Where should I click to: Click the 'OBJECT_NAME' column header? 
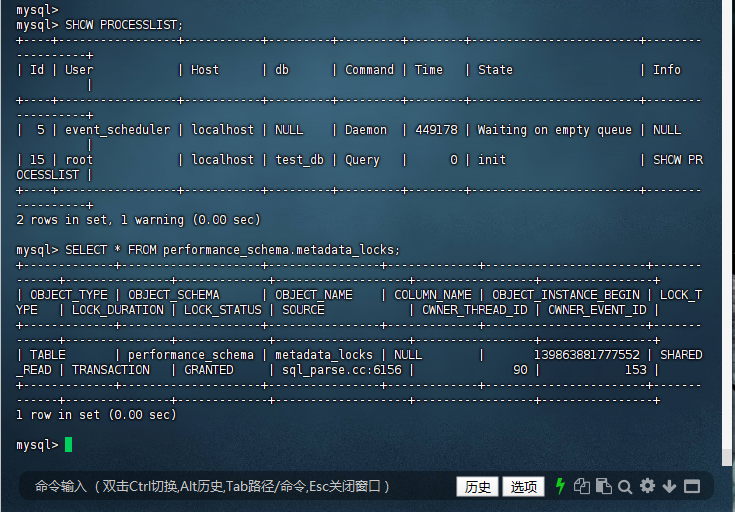click(314, 295)
